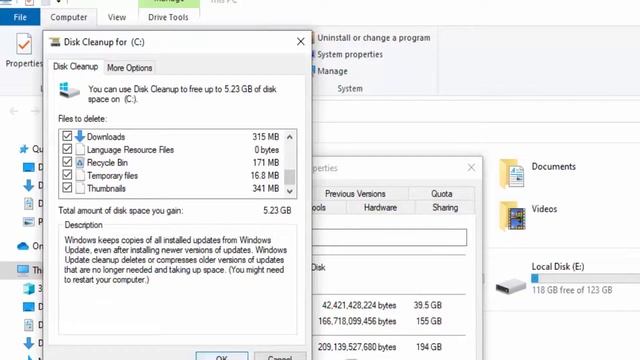Click the Documents folder label
The image size is (640, 360).
point(553,167)
